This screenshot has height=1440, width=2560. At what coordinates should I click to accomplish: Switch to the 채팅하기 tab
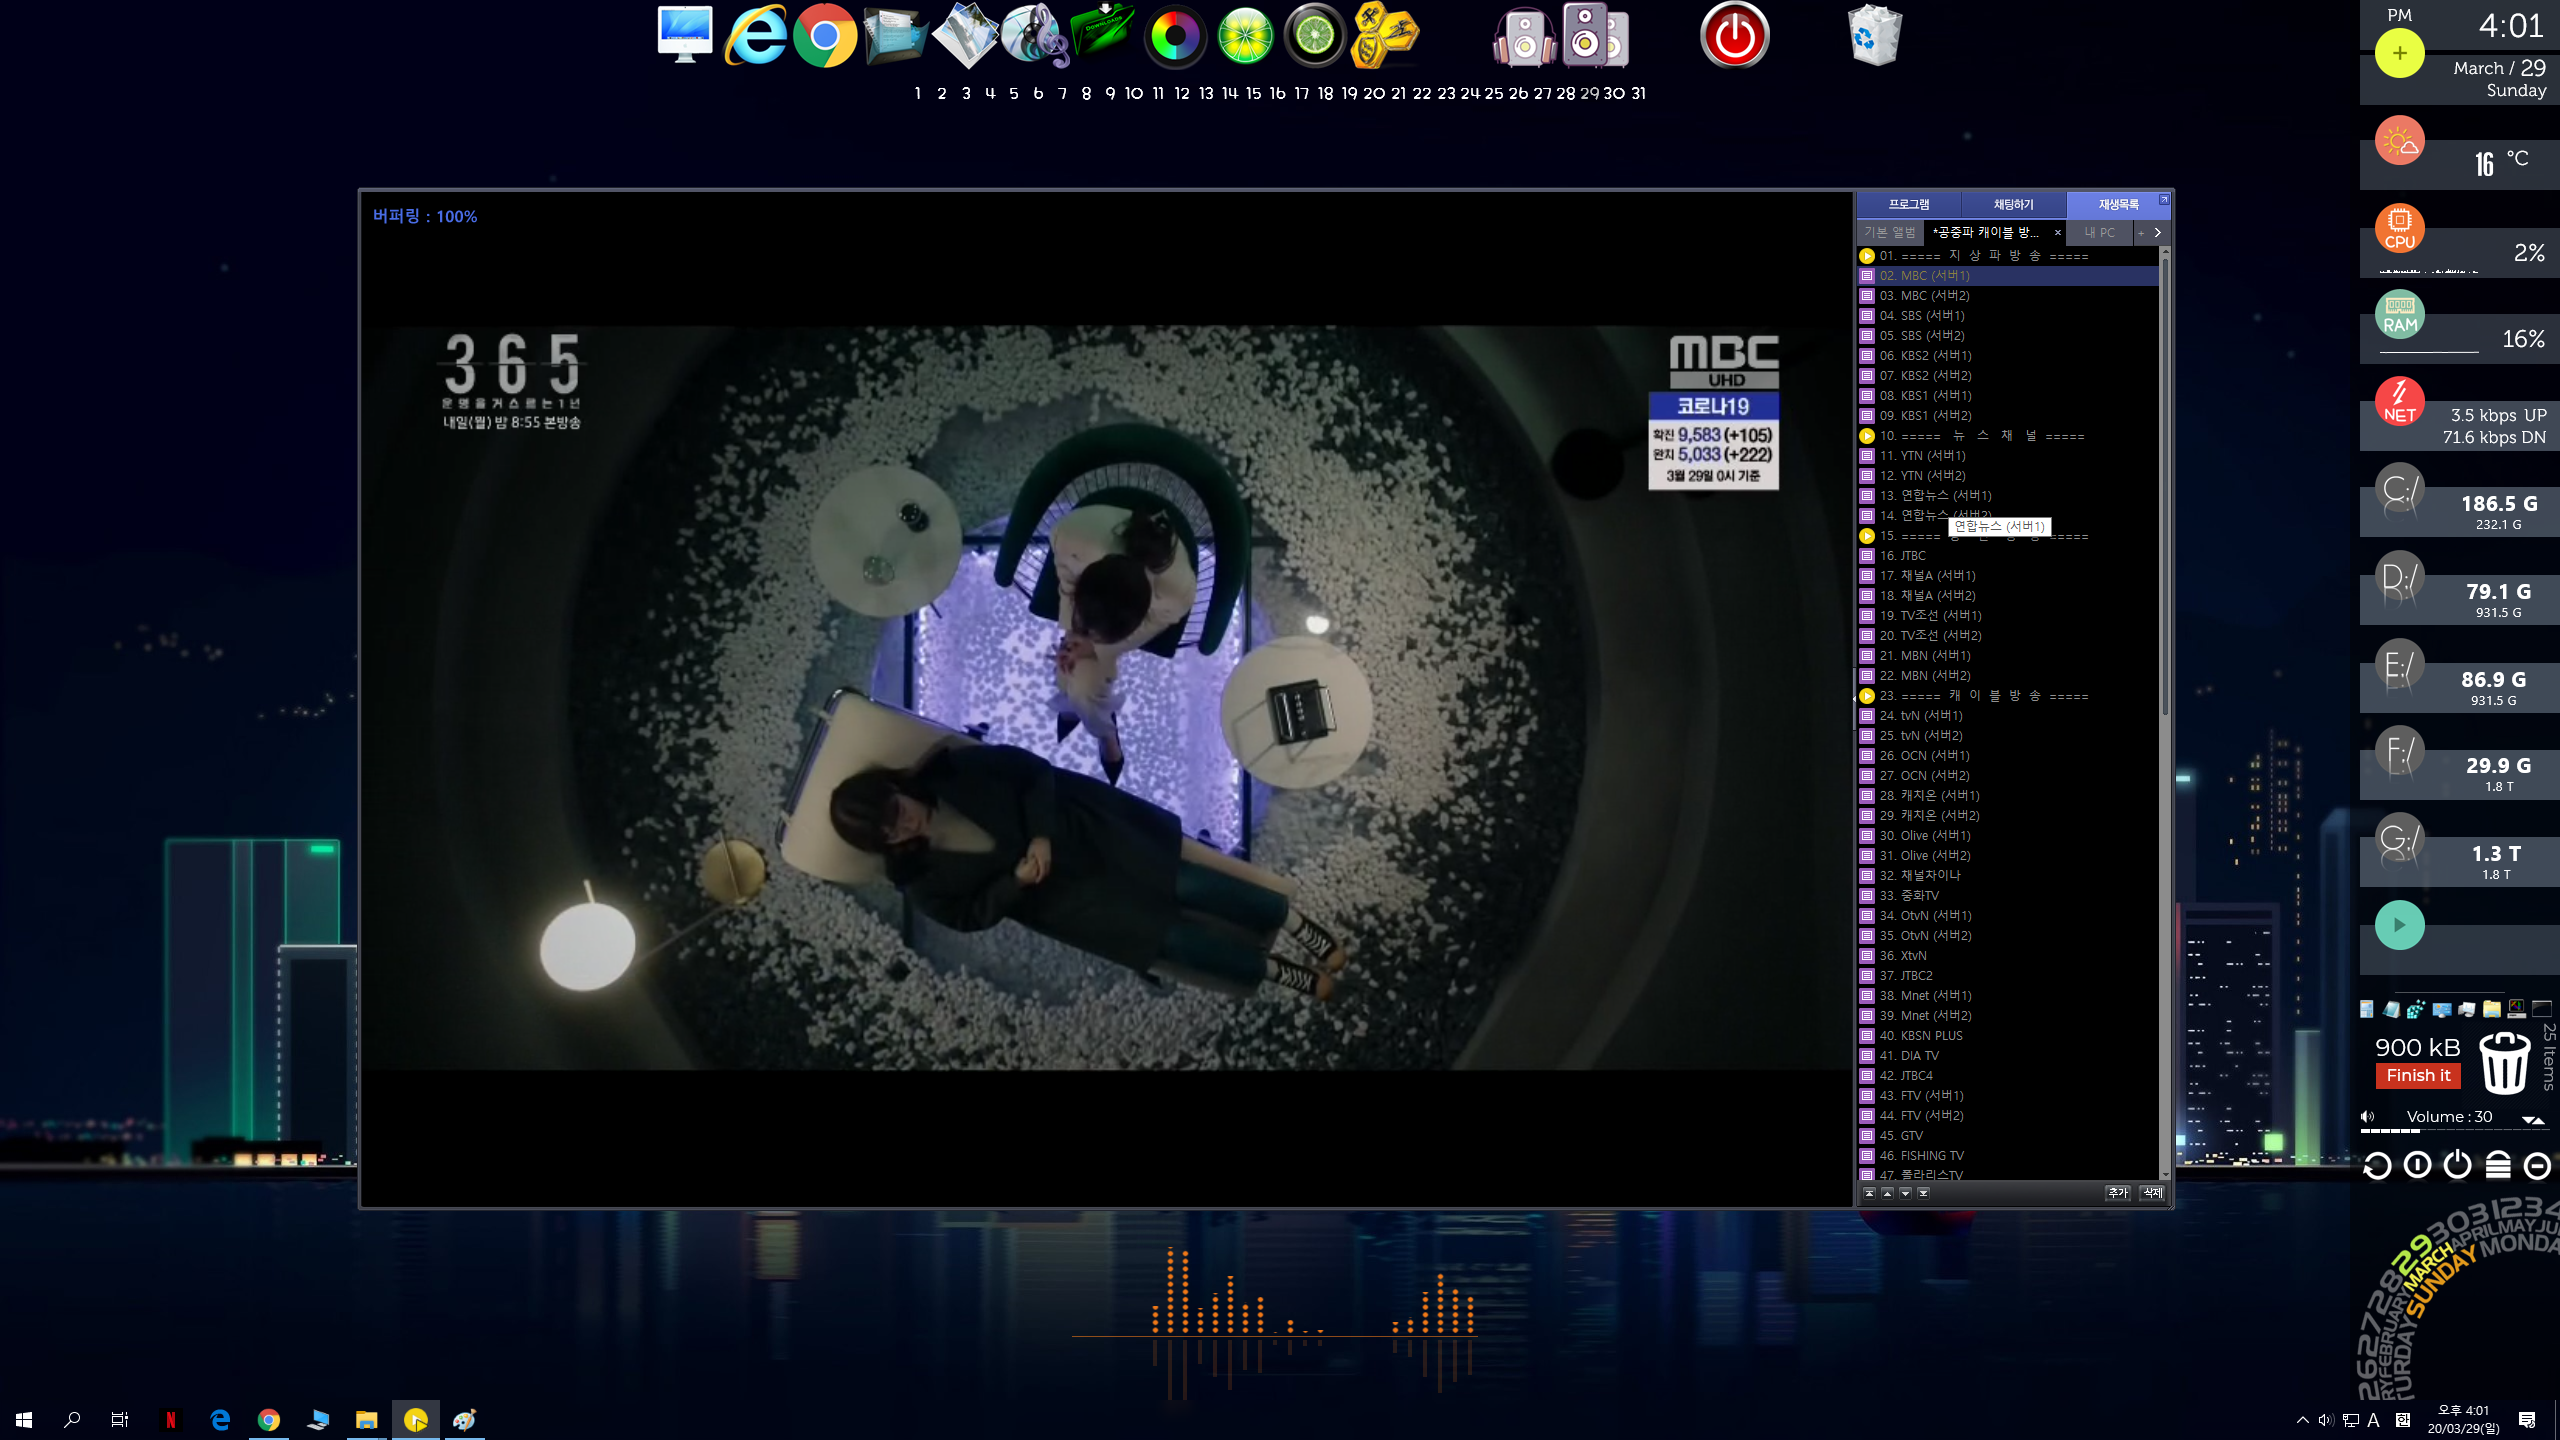(2013, 204)
